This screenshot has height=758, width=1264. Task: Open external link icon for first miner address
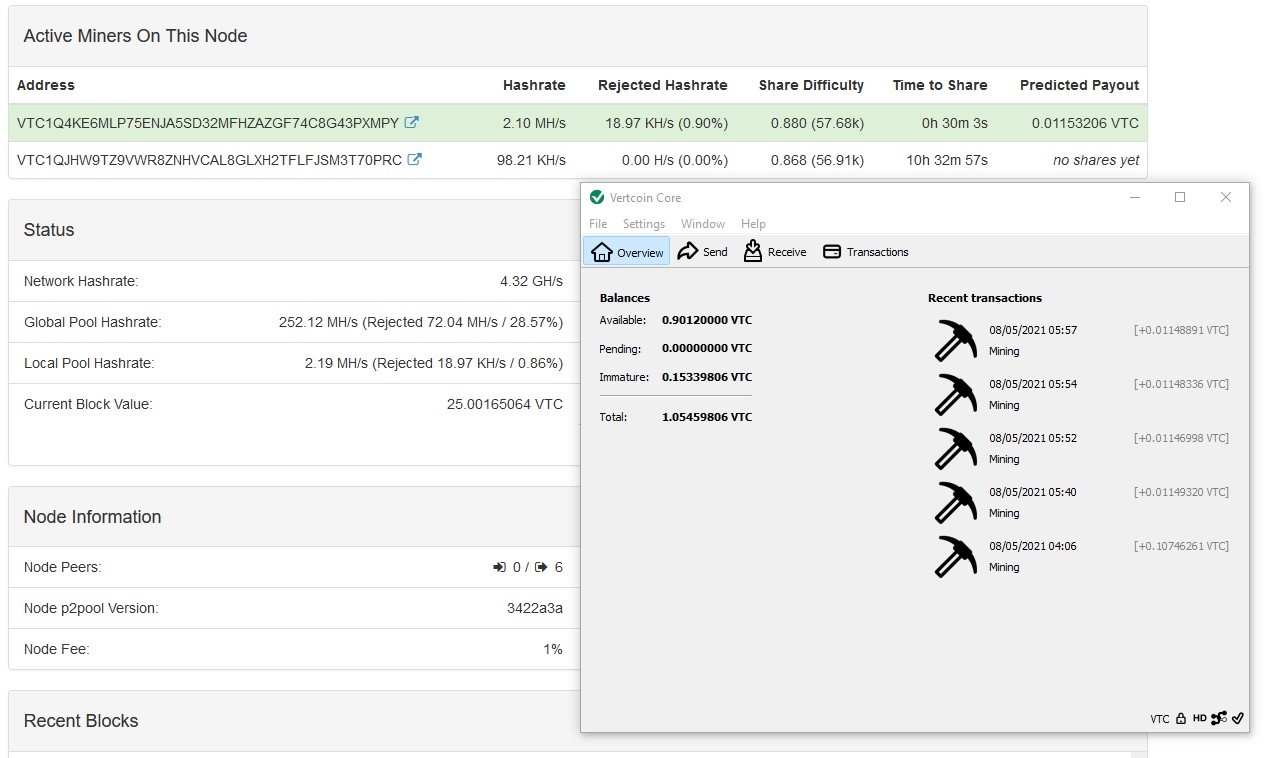click(x=412, y=122)
